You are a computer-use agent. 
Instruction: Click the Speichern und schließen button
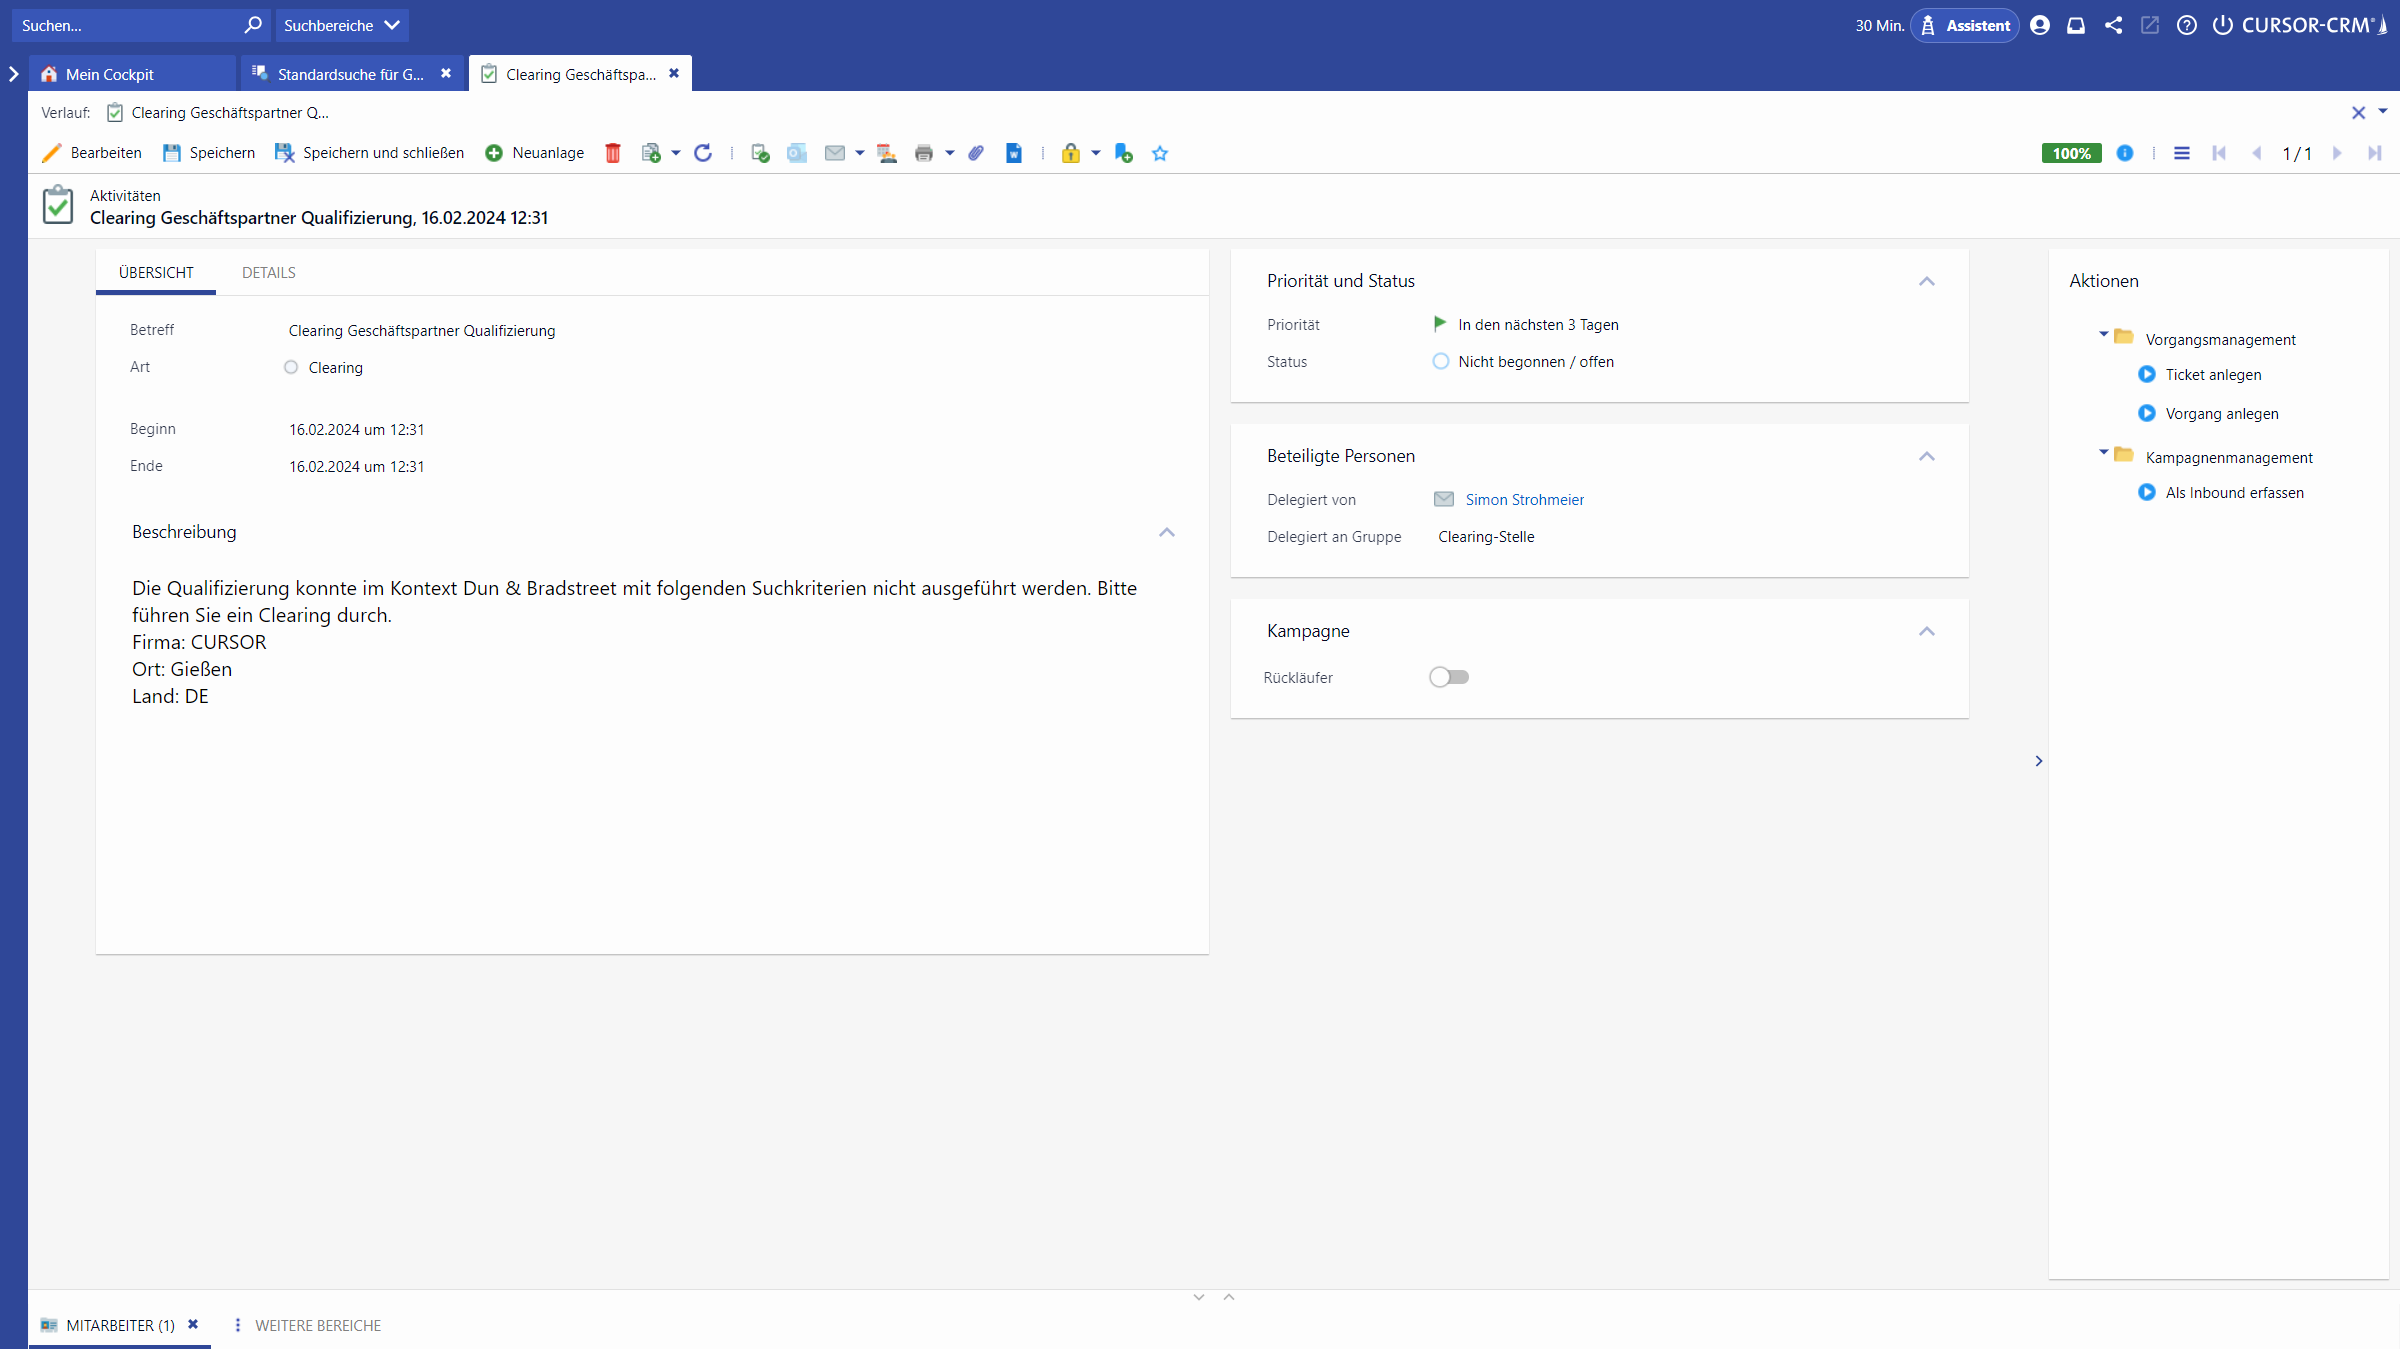coord(369,153)
